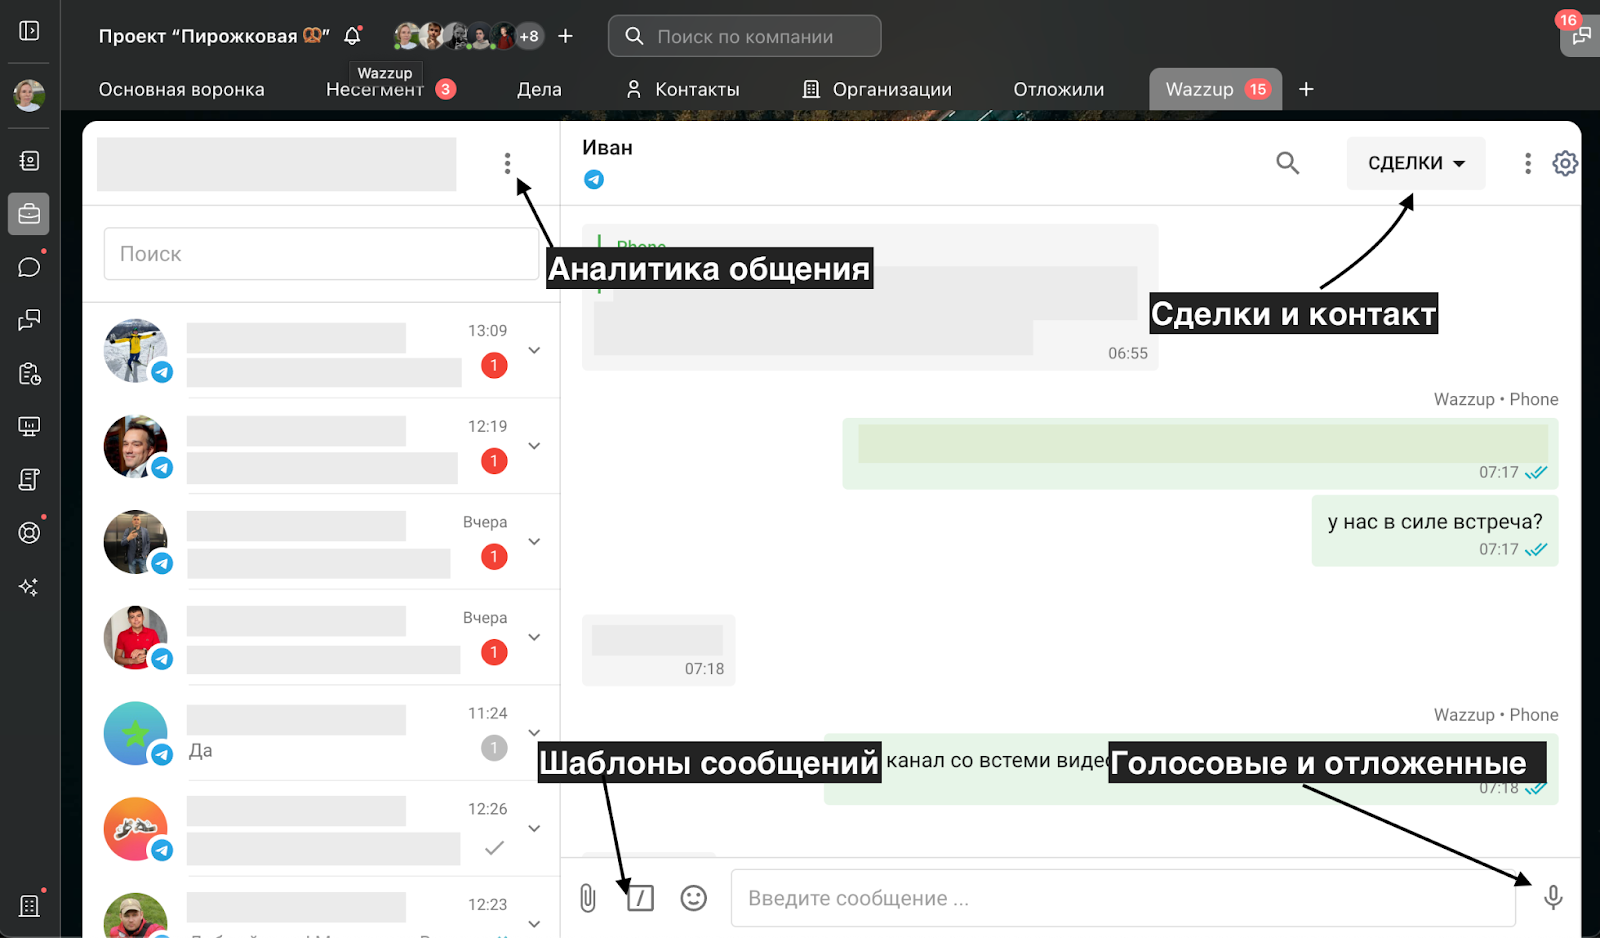Open the chat with snowy mountain avatar
The width and height of the screenshot is (1600, 938).
tap(320, 350)
